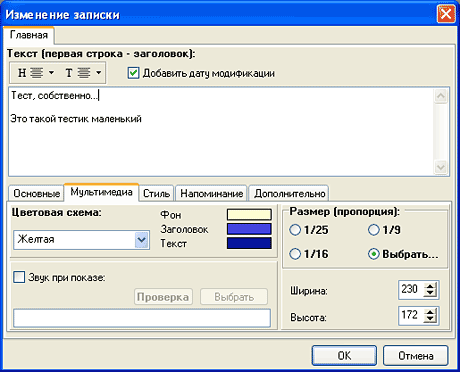
Task: Increase Высота with the up arrow
Action: pos(430,312)
